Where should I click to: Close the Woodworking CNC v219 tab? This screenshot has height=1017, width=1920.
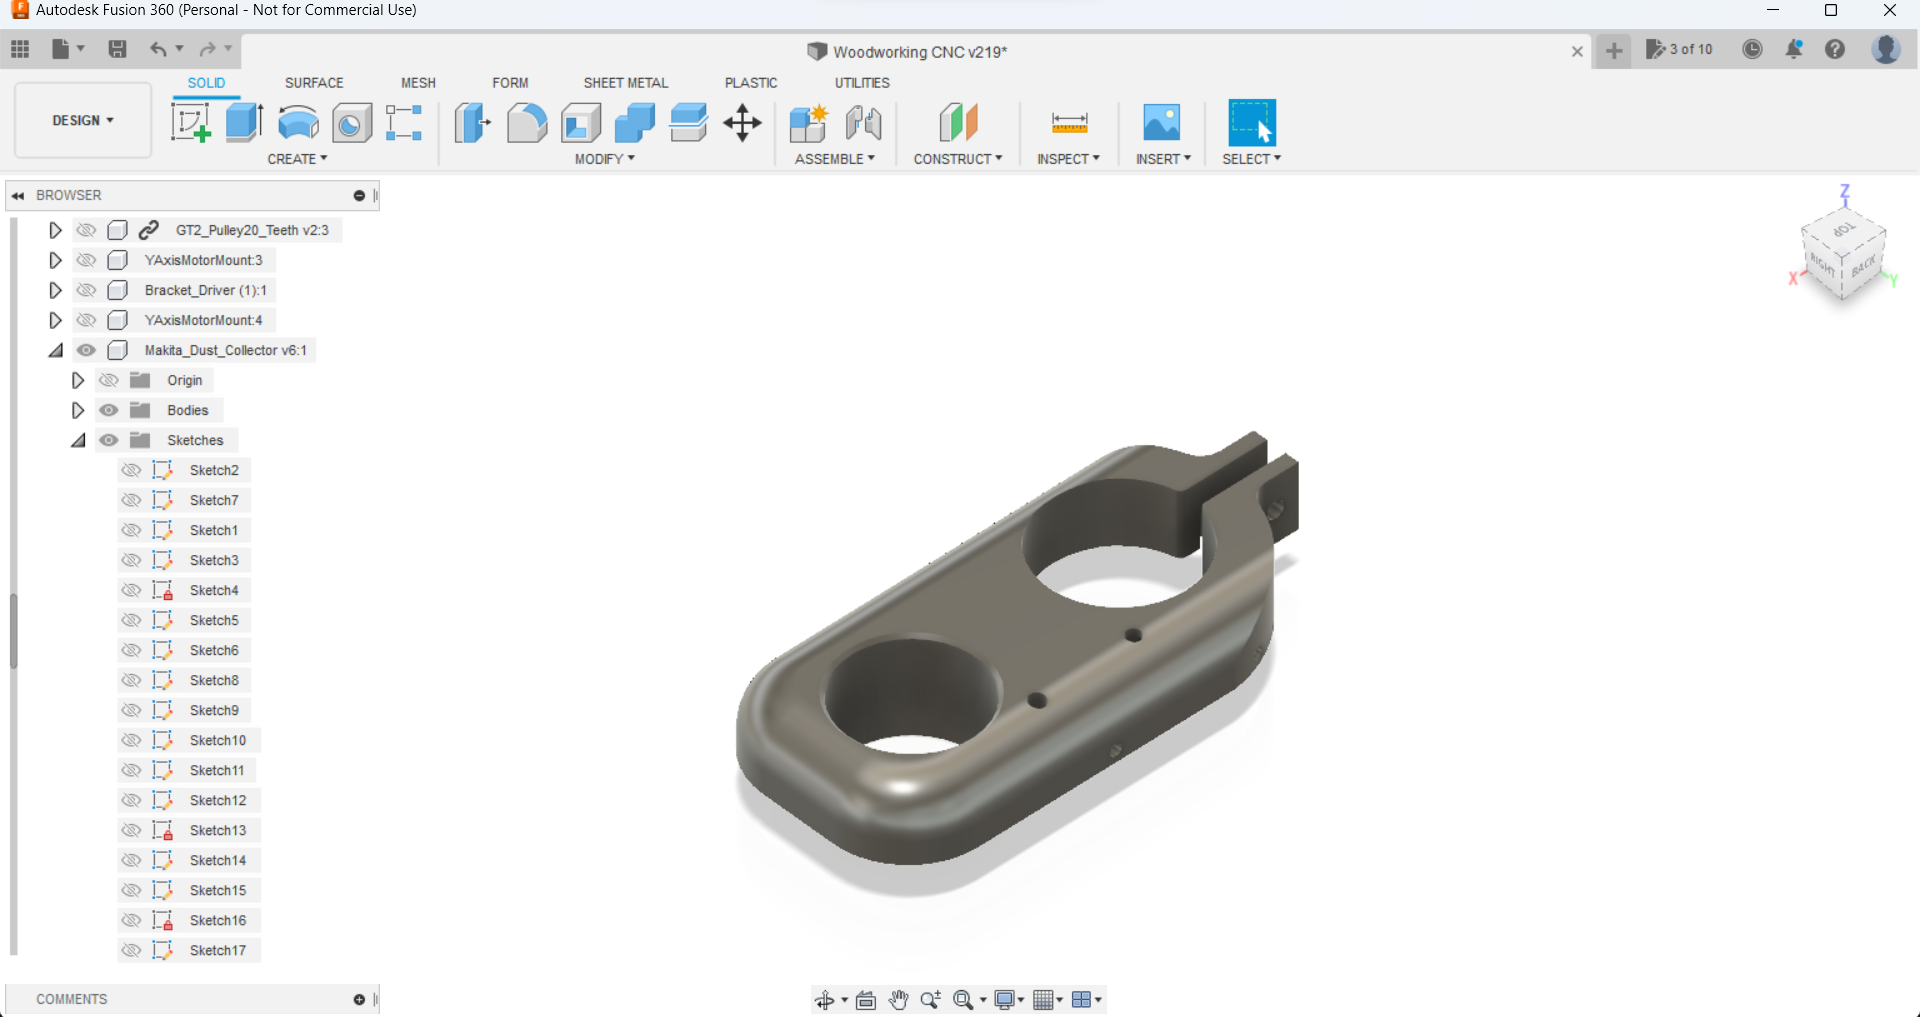coord(1577,51)
